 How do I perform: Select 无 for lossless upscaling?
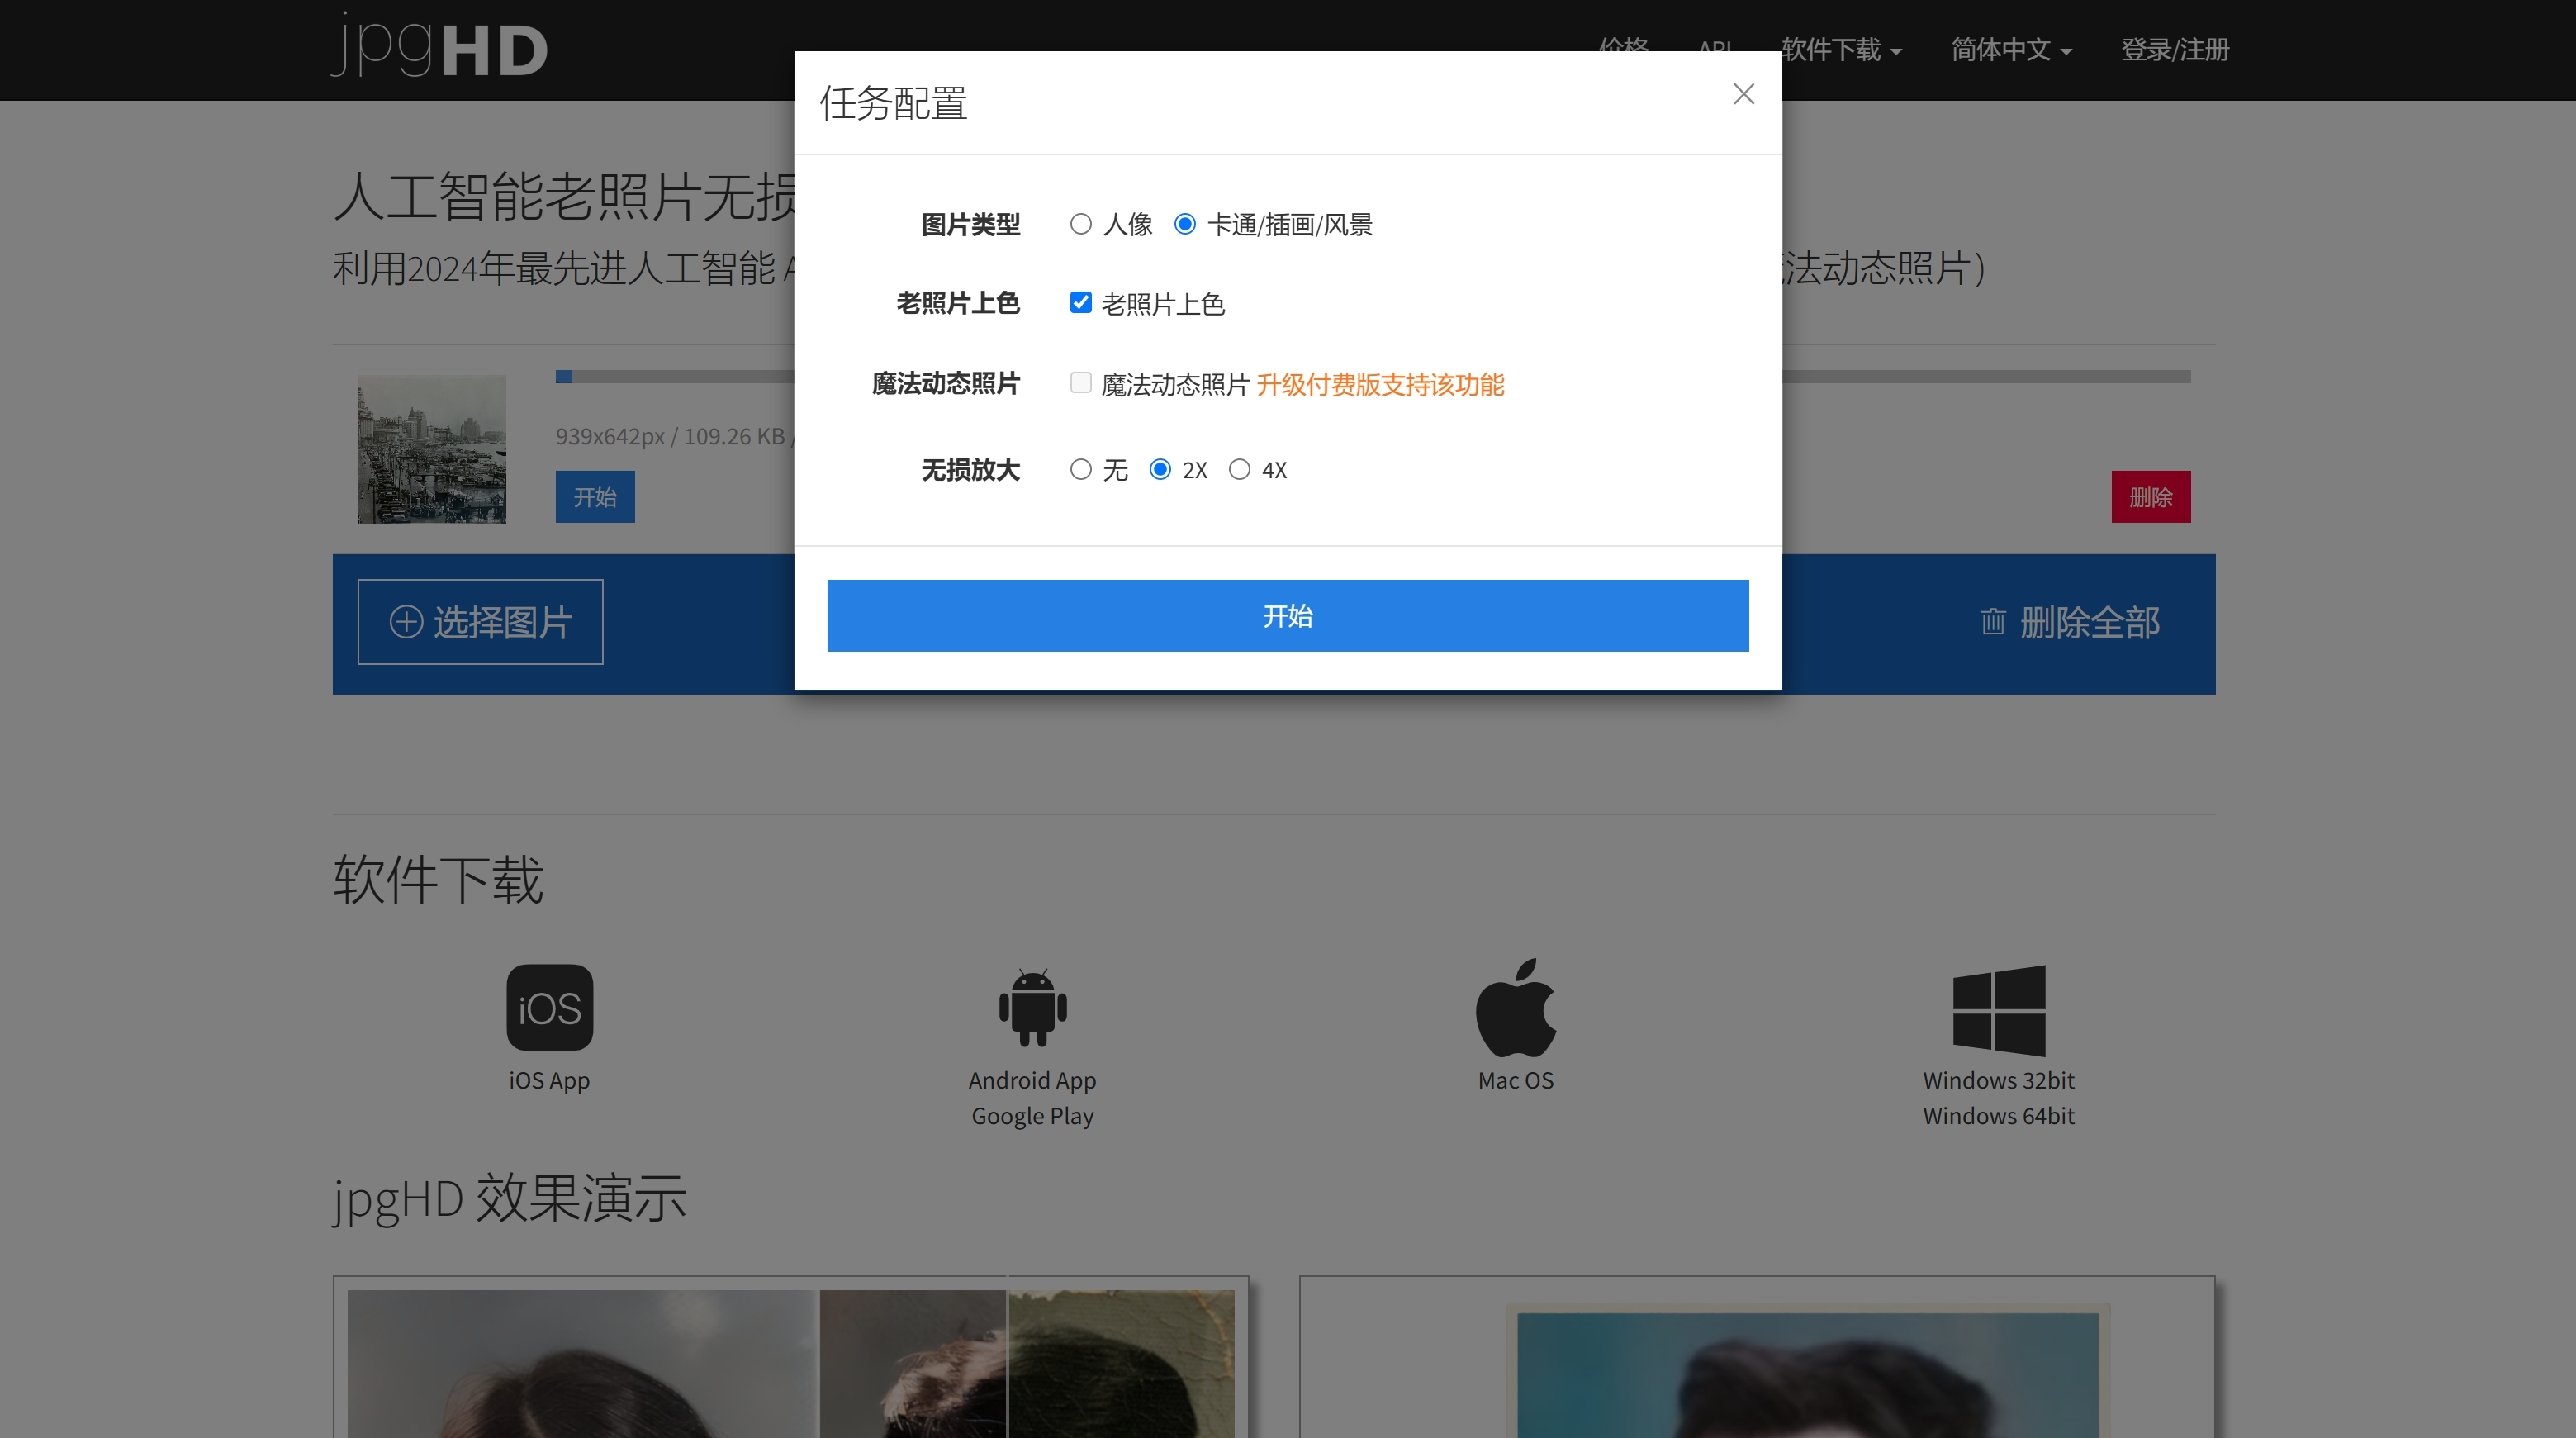pos(1080,469)
